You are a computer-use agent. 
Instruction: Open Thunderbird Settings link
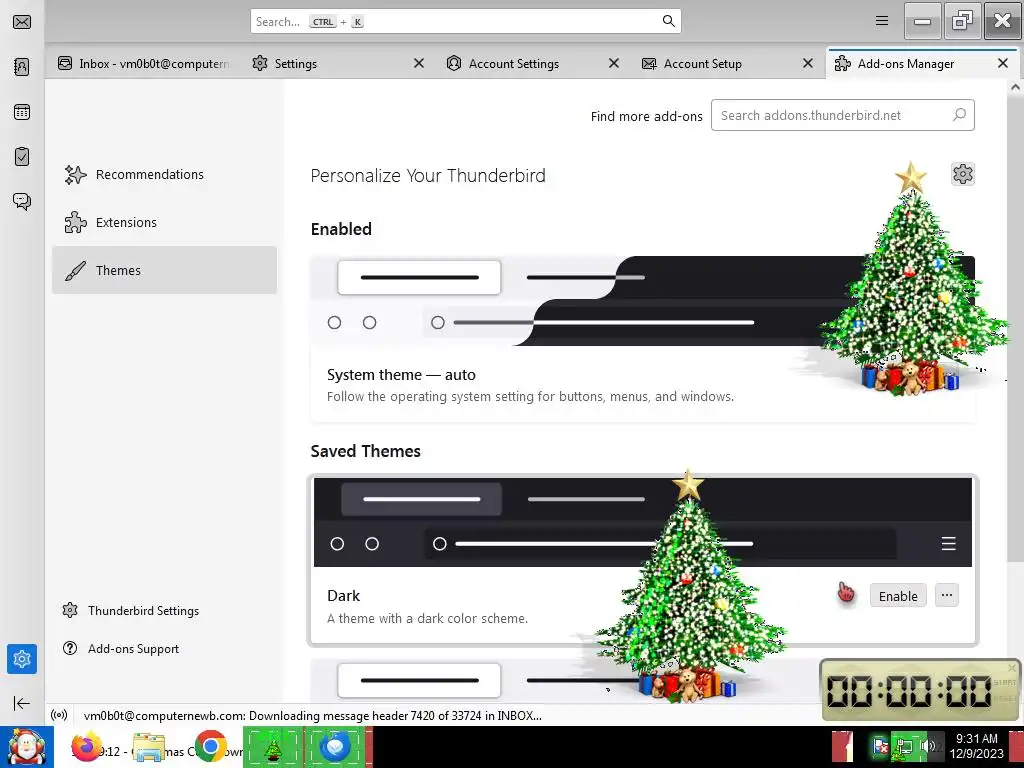coord(131,611)
